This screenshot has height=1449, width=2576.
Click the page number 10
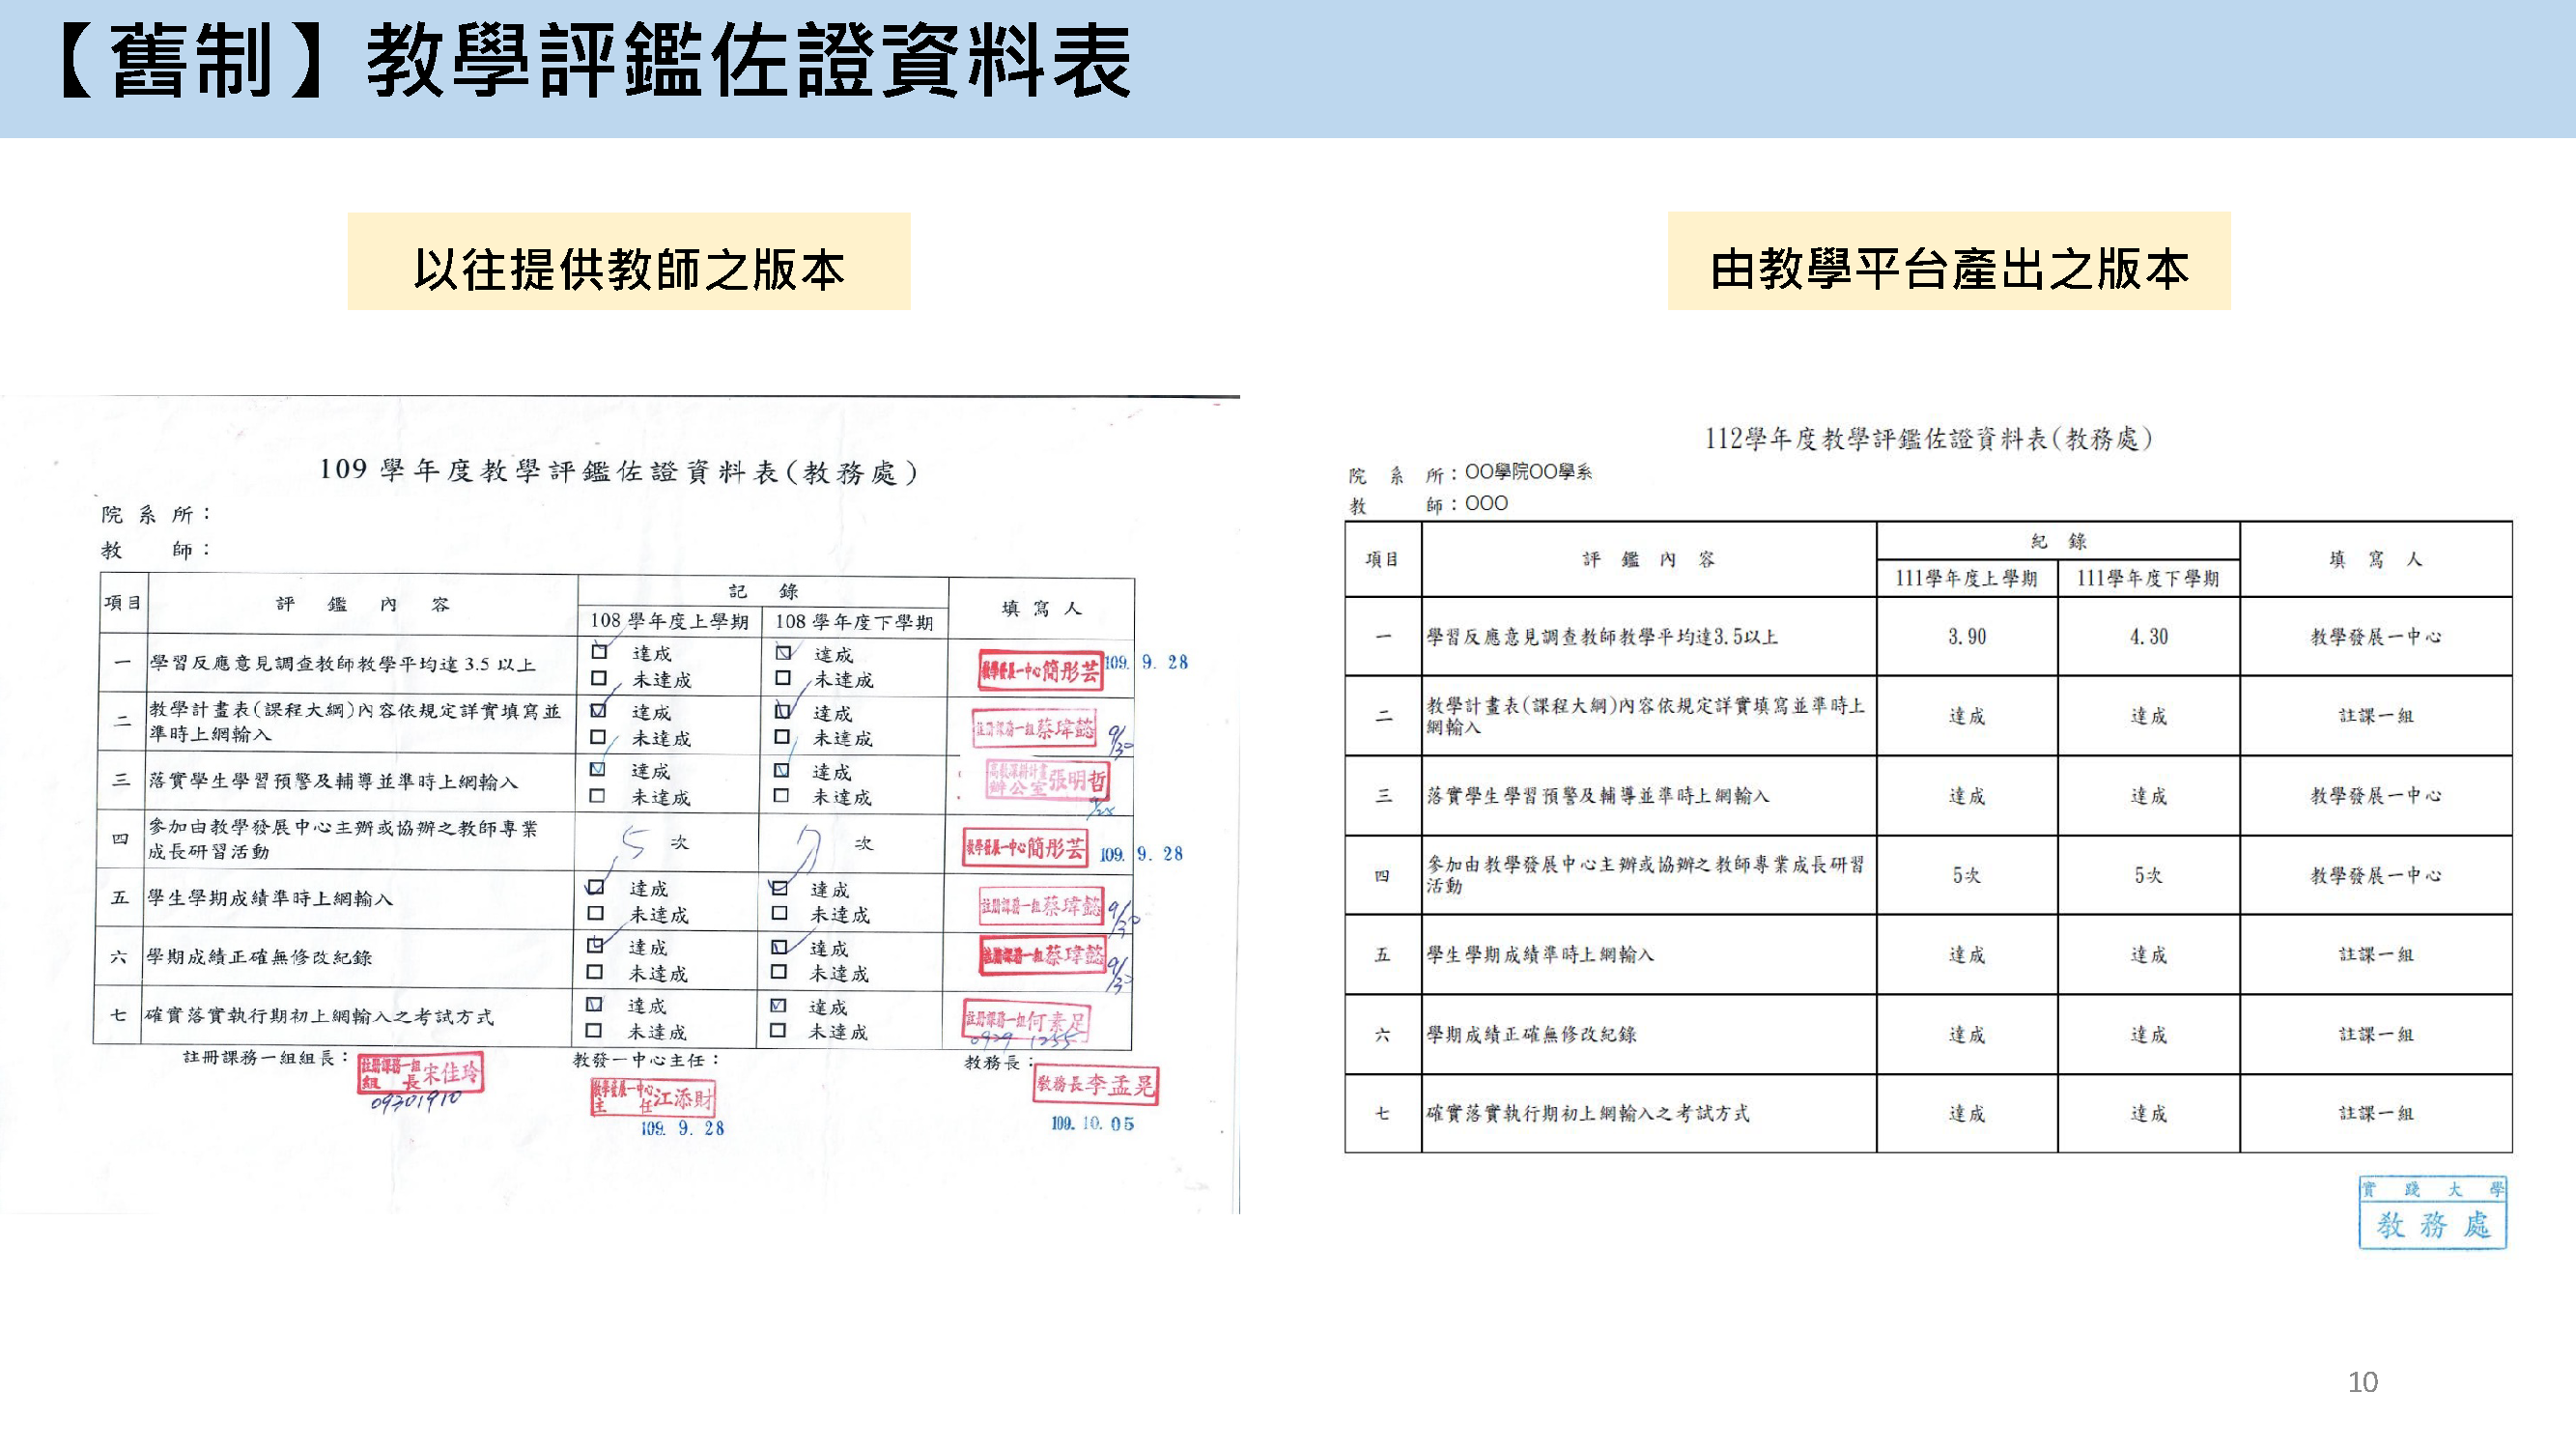coord(2362,1382)
